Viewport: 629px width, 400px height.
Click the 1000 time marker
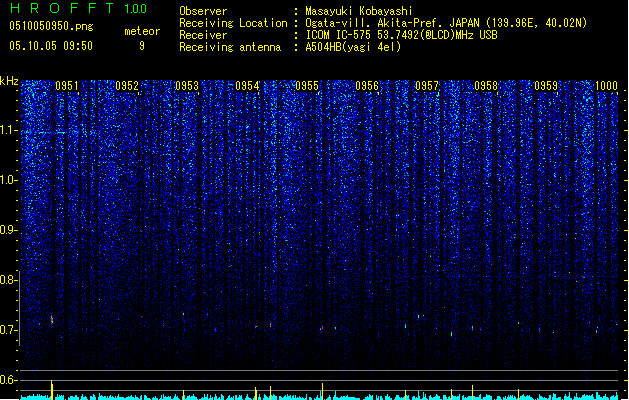tap(606, 86)
